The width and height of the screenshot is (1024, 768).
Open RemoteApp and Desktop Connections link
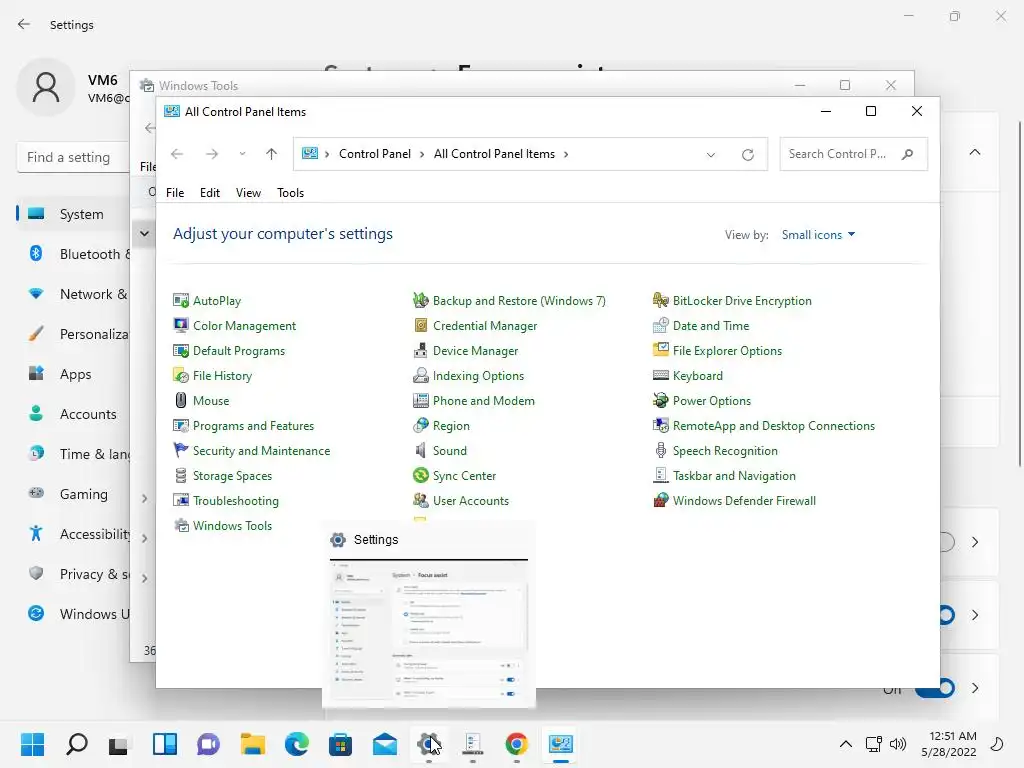point(774,426)
